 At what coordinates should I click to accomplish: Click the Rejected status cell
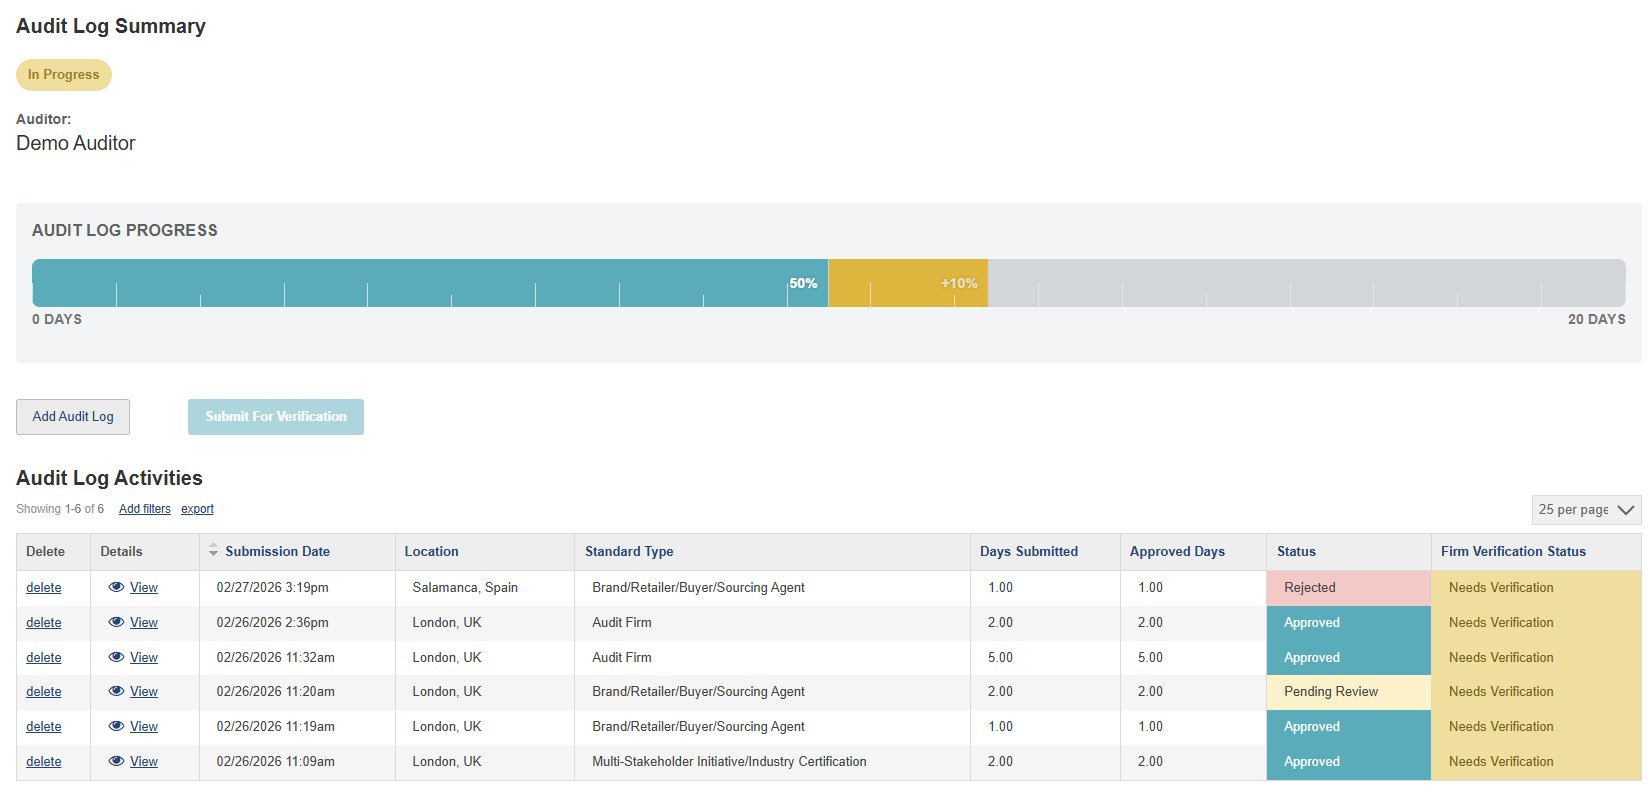1349,588
